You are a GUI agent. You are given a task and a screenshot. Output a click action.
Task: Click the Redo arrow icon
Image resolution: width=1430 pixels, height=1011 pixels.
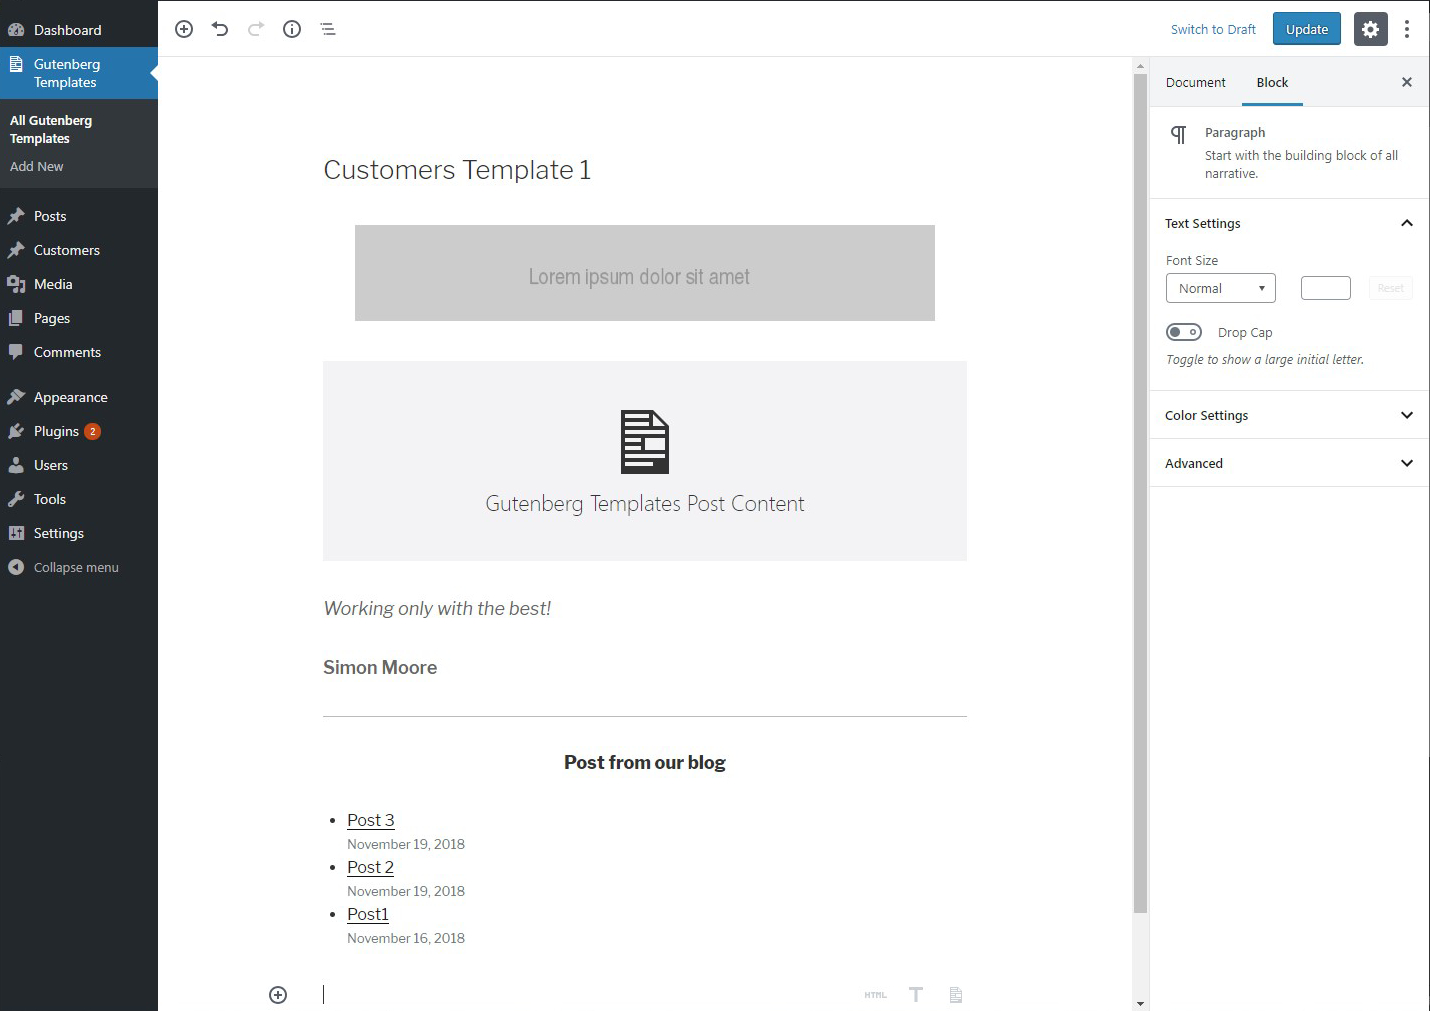(x=256, y=29)
